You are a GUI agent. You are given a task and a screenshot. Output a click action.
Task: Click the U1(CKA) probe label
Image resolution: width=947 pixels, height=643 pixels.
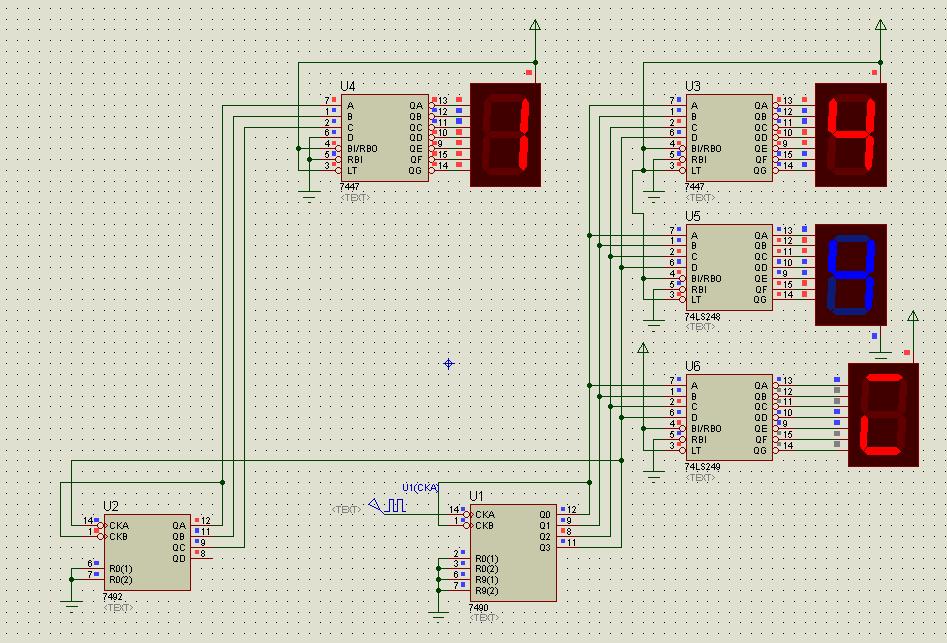tap(420, 488)
